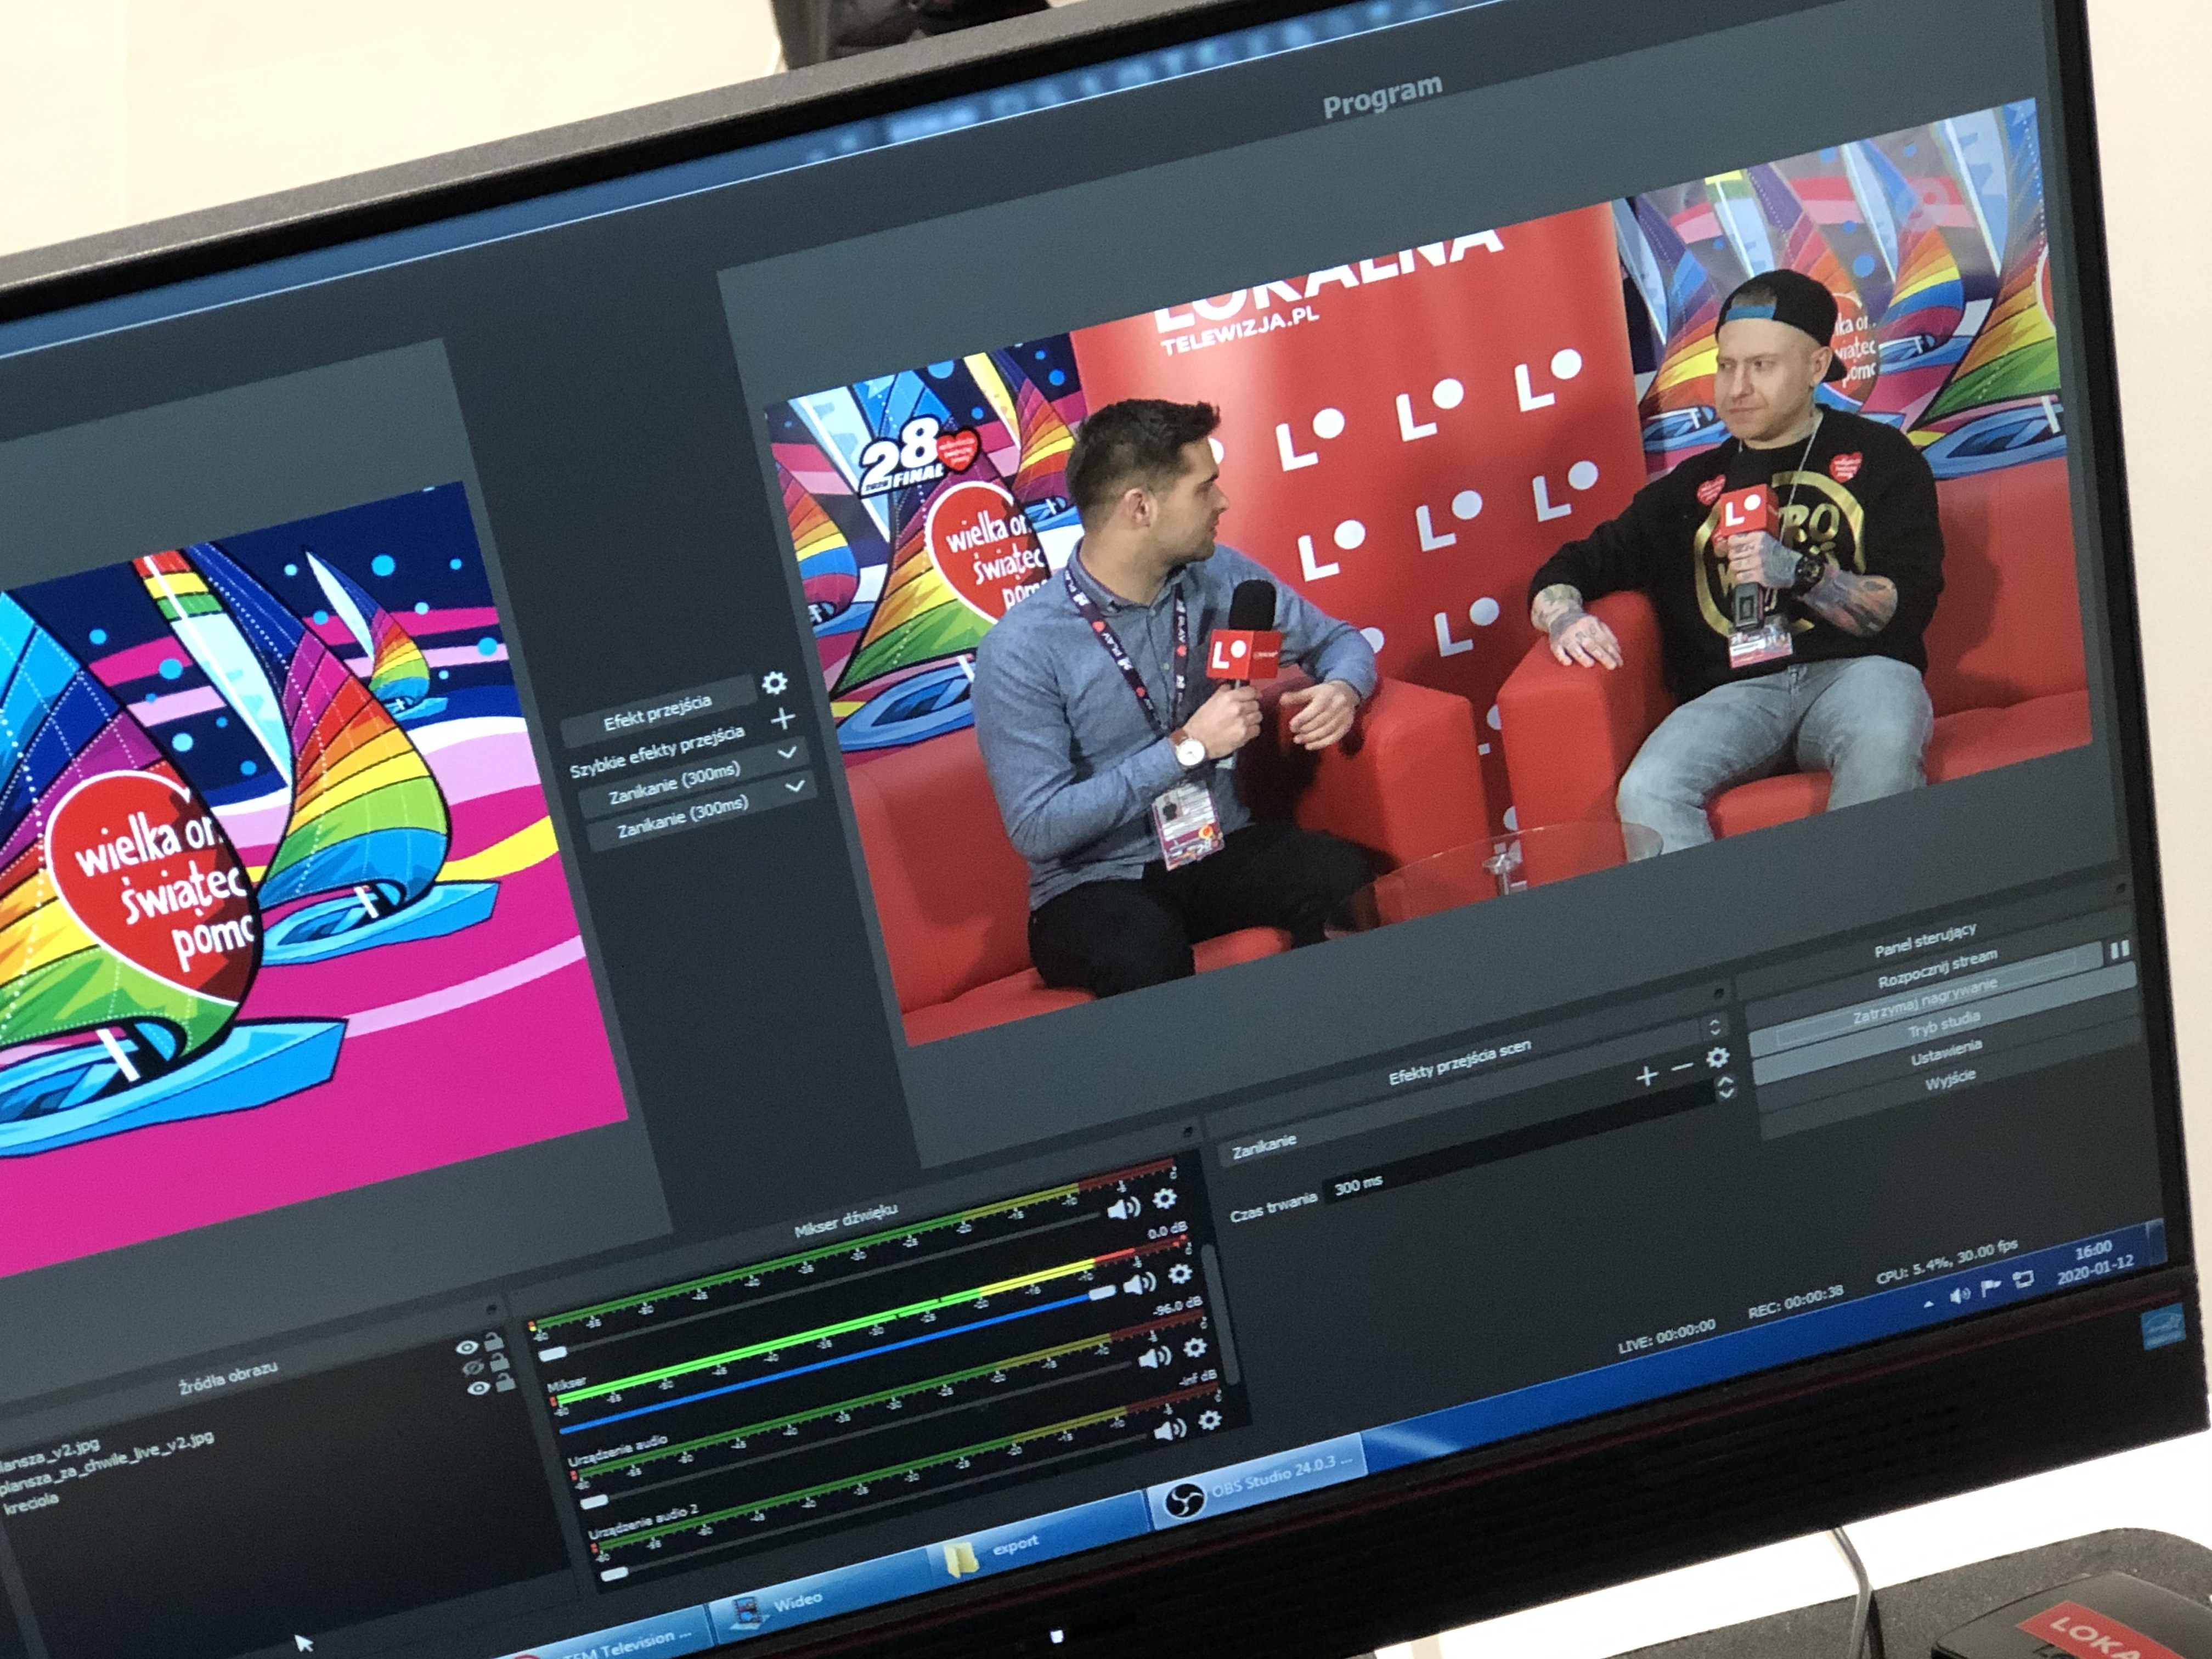Image resolution: width=2212 pixels, height=1659 pixels.
Task: Toggle lock icon on the third source
Action: [506, 1383]
